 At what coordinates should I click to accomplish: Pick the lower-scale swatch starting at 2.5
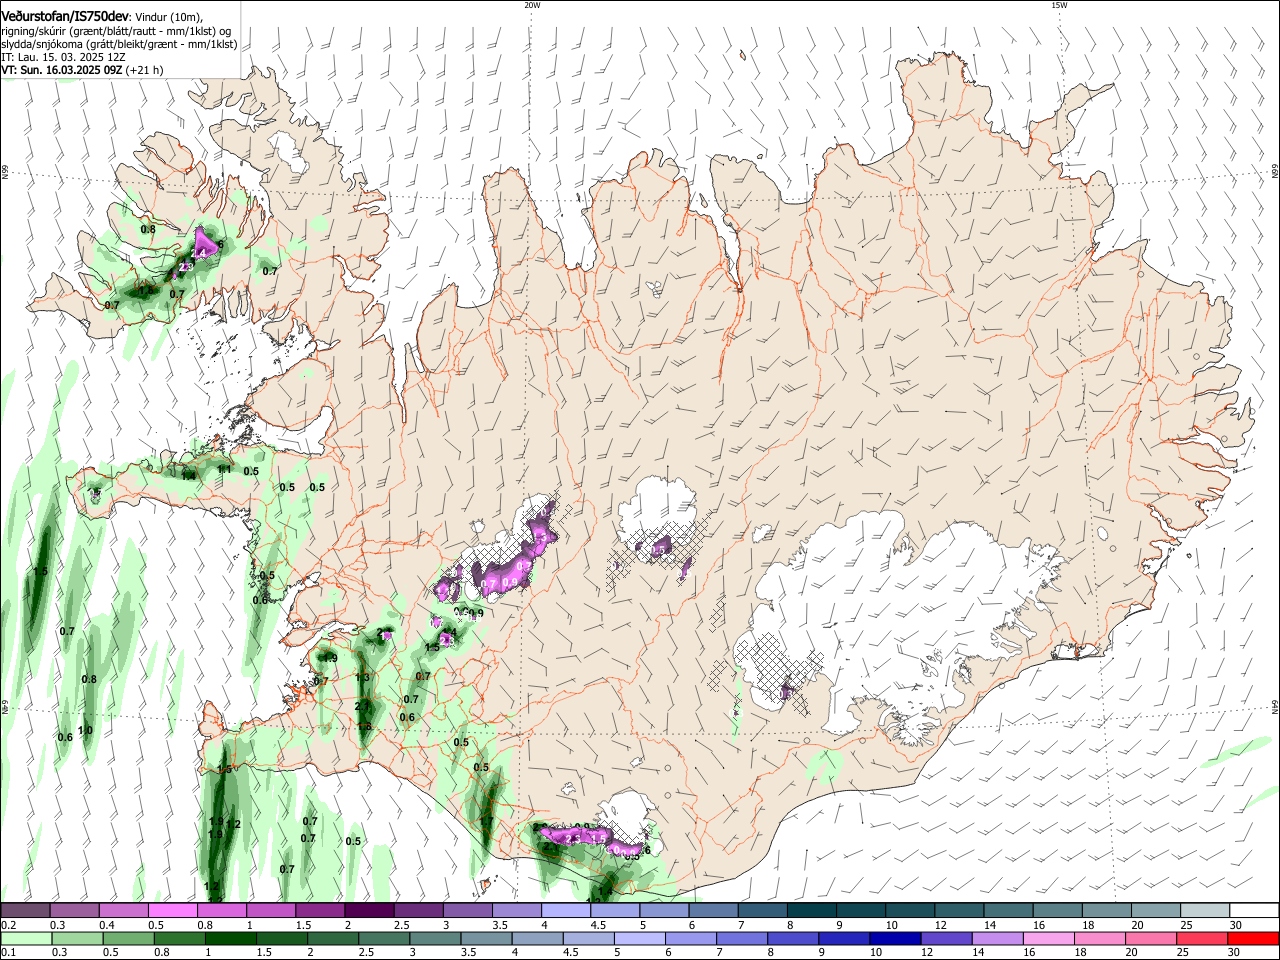pos(384,939)
